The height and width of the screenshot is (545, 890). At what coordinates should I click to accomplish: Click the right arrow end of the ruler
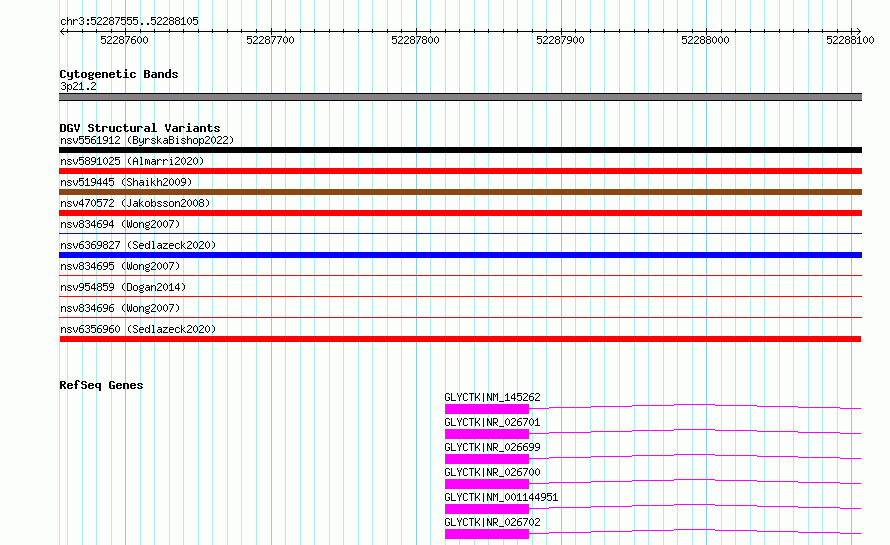pyautogui.click(x=858, y=31)
